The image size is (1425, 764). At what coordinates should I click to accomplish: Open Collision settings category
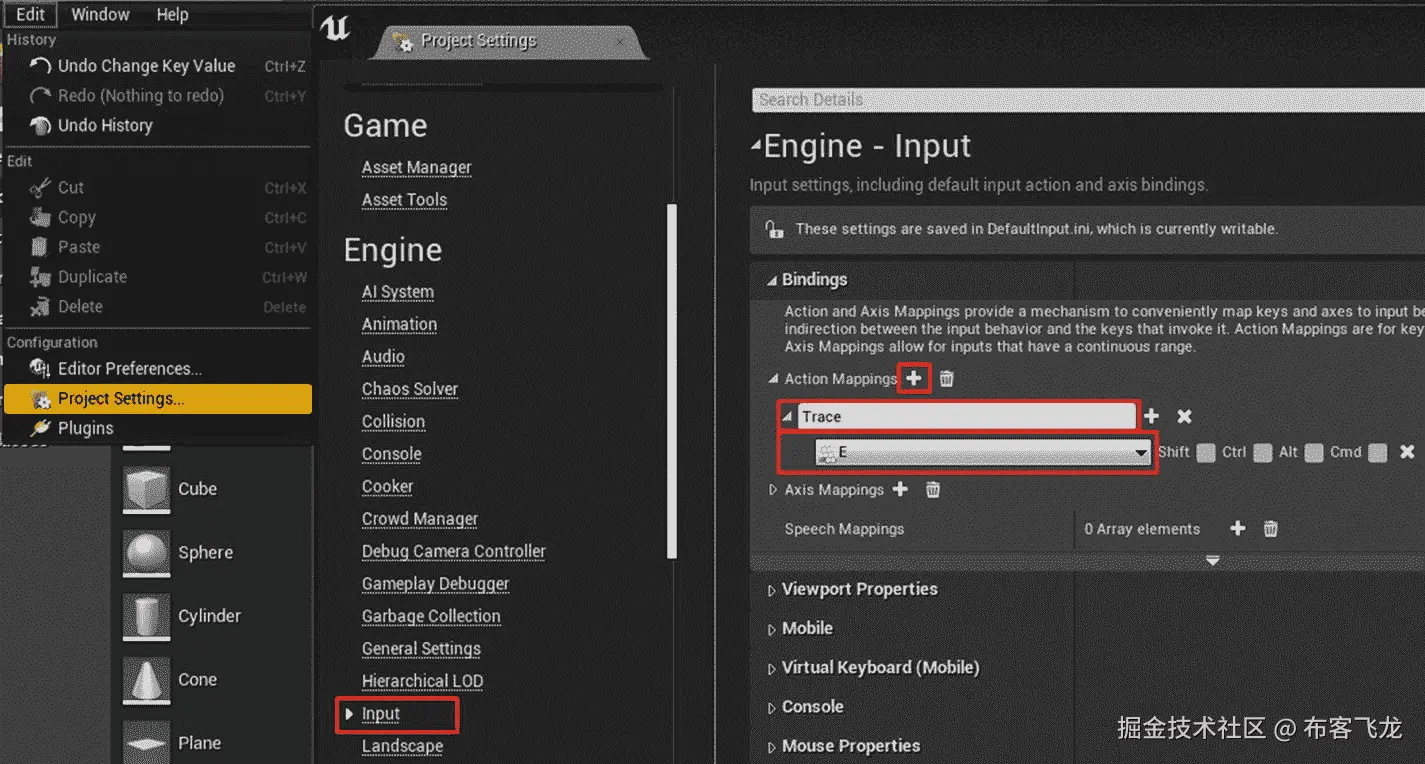click(x=393, y=421)
